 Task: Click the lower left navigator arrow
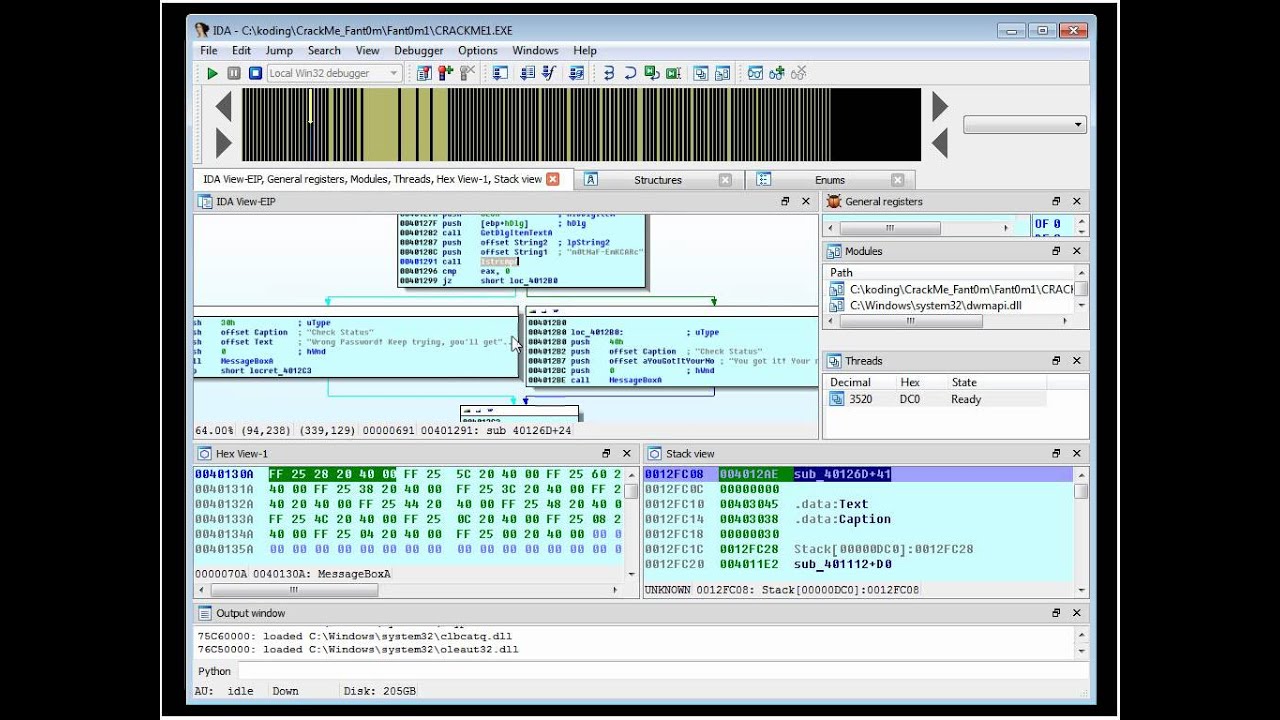[223, 143]
